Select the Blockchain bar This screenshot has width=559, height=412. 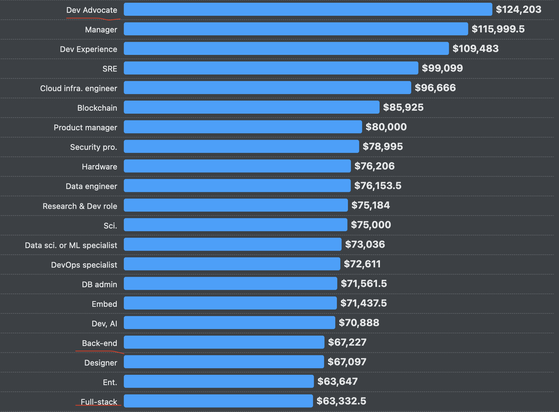click(x=252, y=108)
